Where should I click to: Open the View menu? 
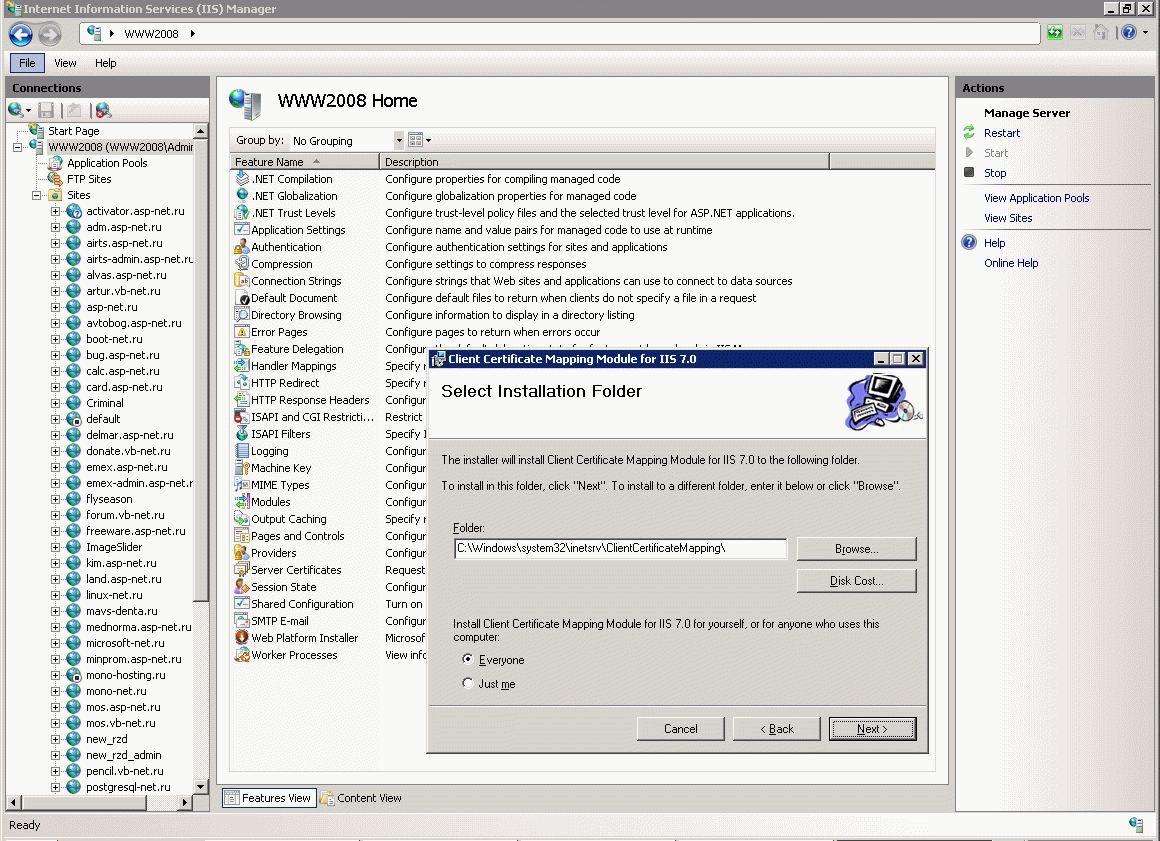point(65,63)
